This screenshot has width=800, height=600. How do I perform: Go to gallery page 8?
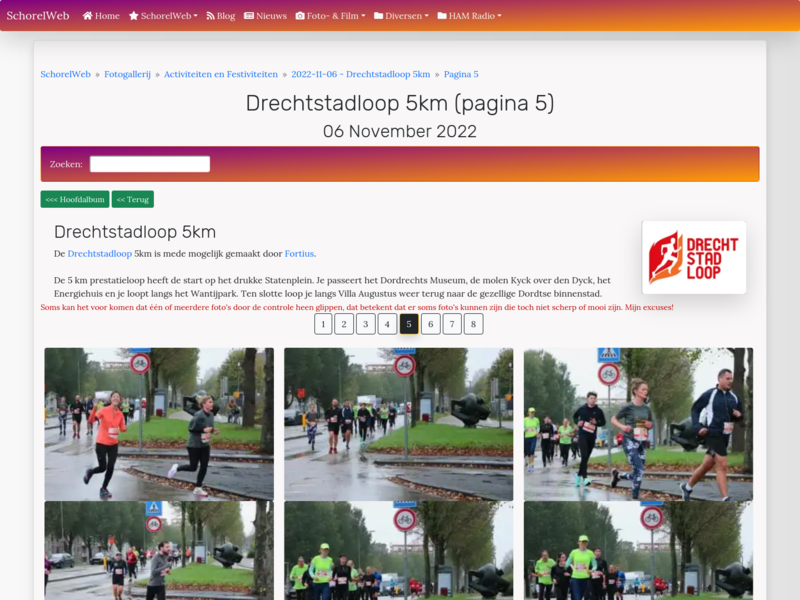(x=473, y=324)
